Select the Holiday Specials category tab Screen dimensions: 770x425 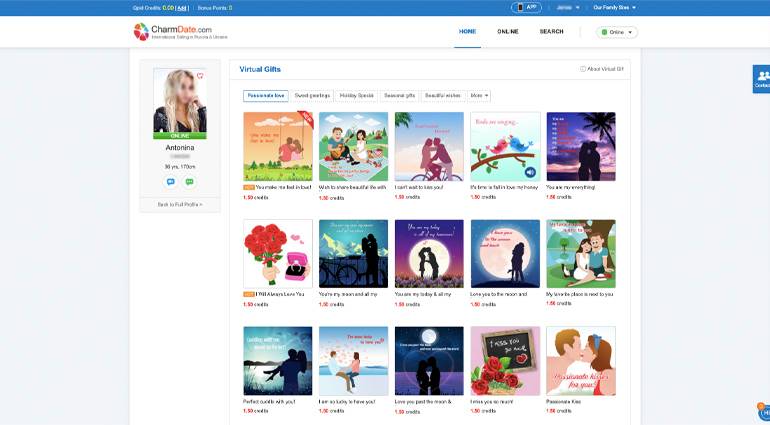pos(356,96)
